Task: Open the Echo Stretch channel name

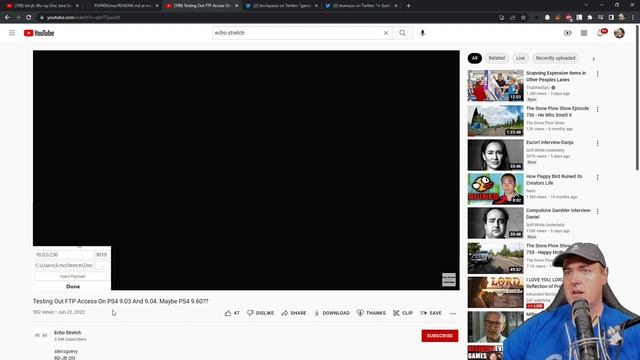Action: point(67,333)
